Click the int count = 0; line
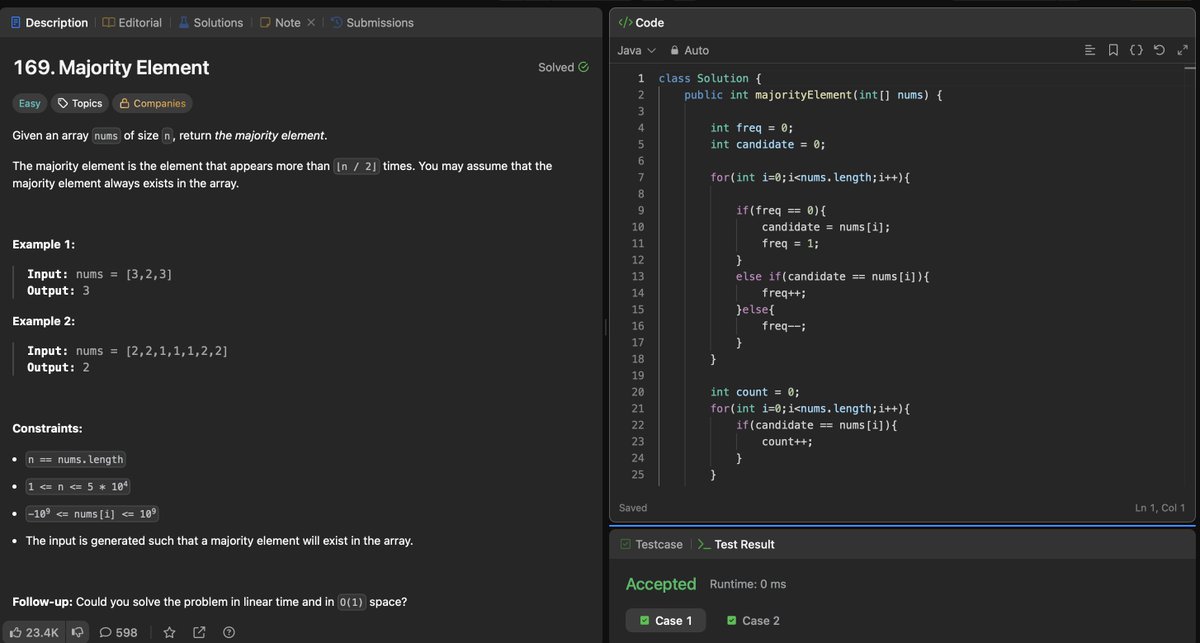This screenshot has width=1200, height=643. (x=755, y=392)
